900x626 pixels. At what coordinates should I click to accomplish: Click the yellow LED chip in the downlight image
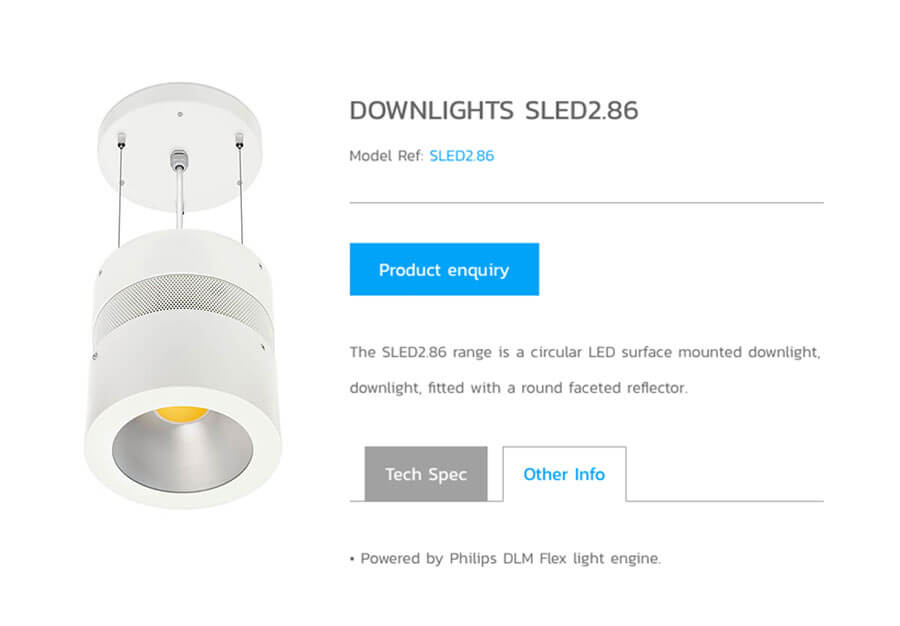coord(181,413)
